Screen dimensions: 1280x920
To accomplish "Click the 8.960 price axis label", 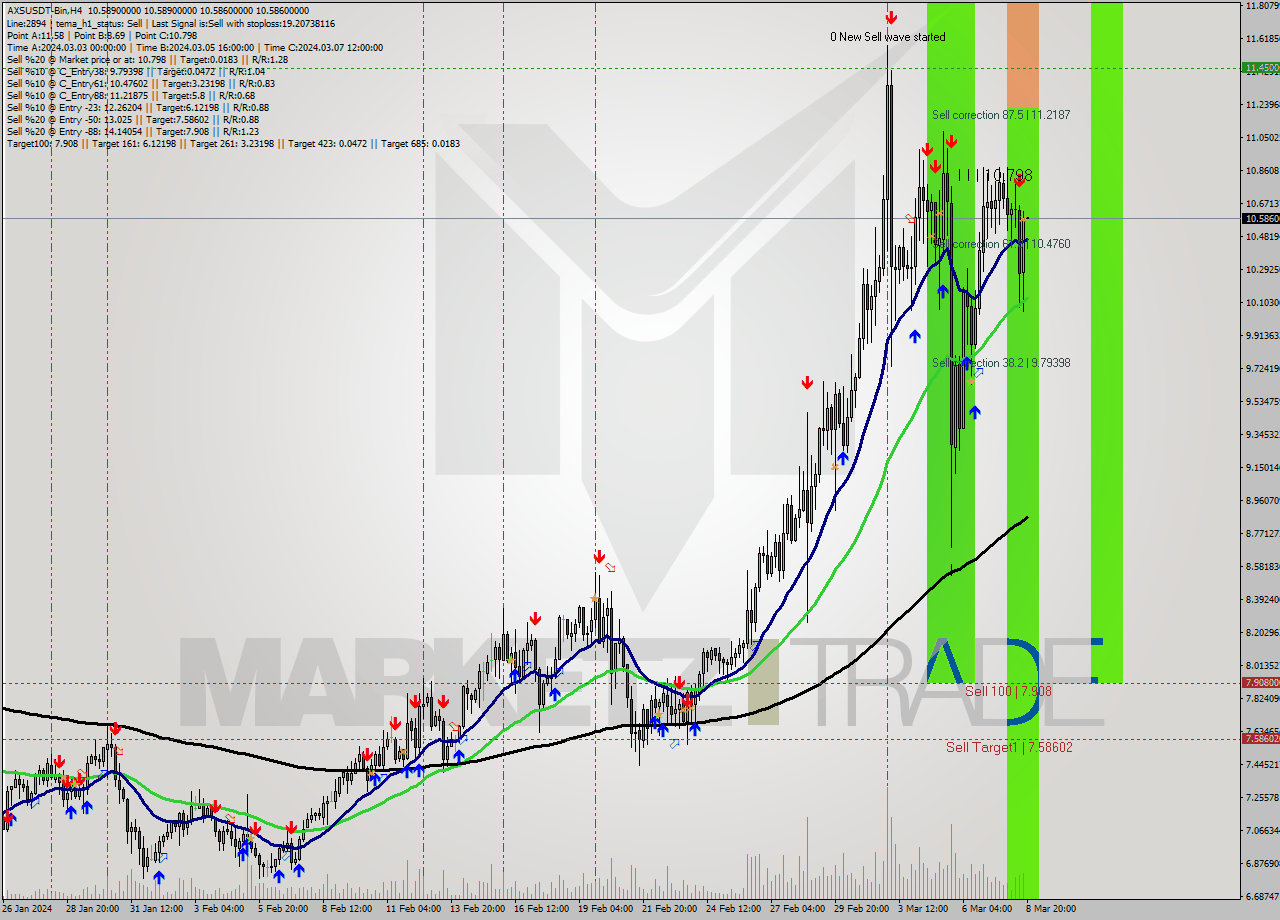I will click(1262, 500).
